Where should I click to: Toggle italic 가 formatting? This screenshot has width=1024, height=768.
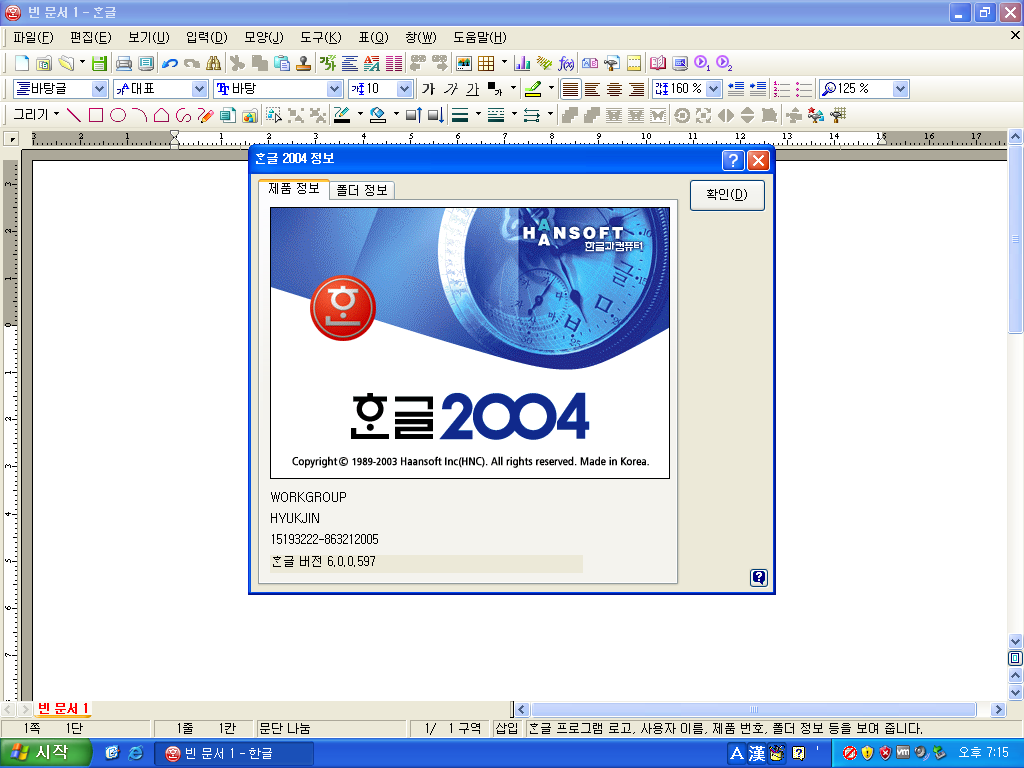[451, 89]
